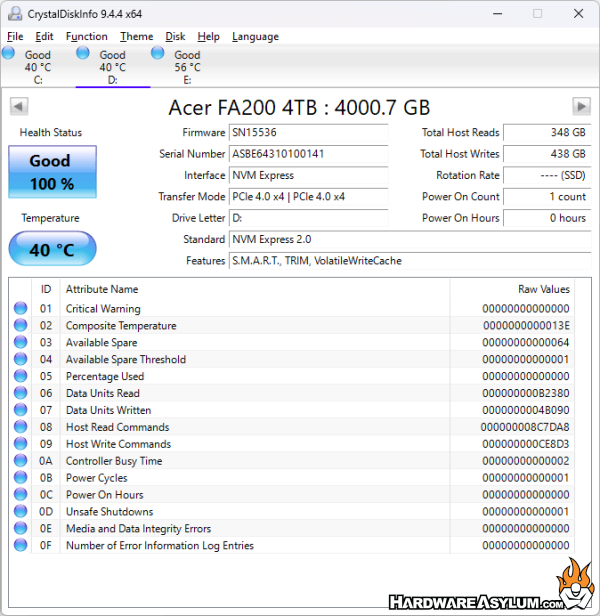Viewport: 600px width, 616px height.
Task: Click the Power On Hours value 0 hours
Action: coord(547,218)
